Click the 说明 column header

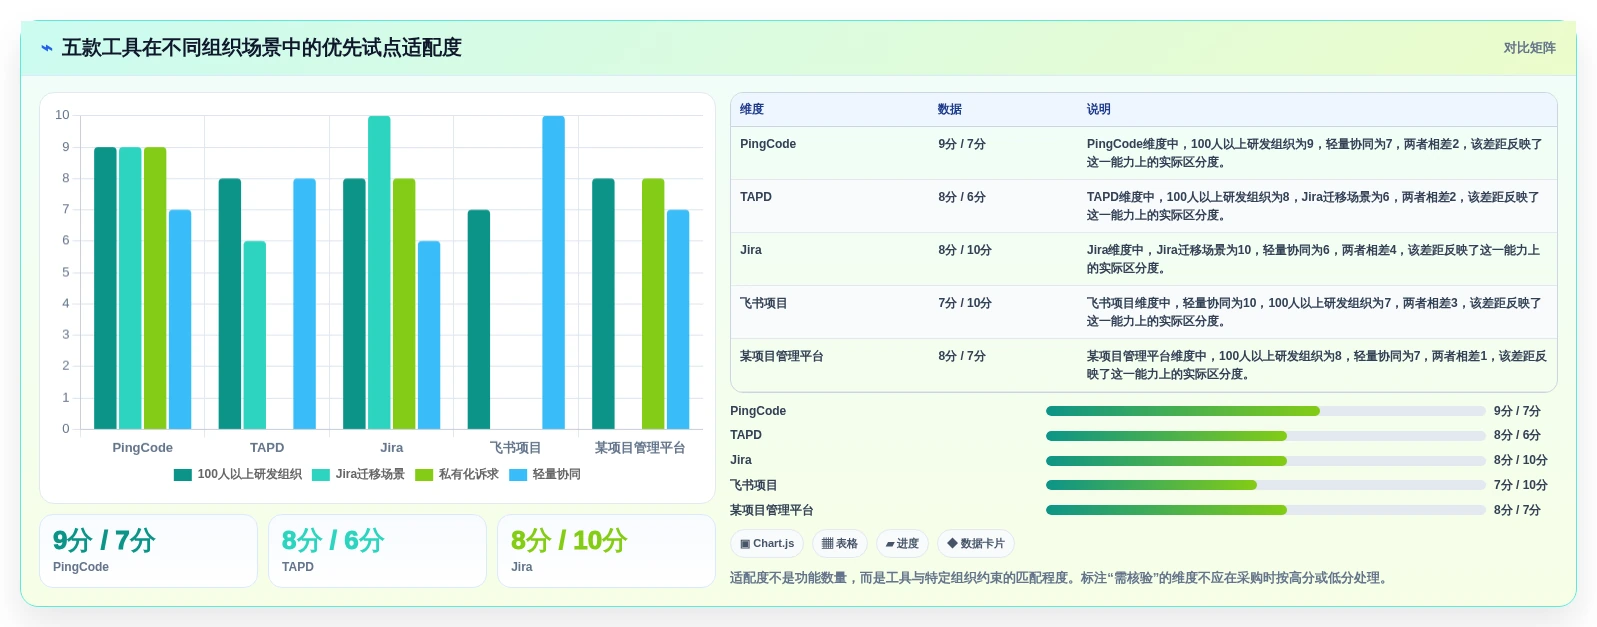coord(1099,109)
